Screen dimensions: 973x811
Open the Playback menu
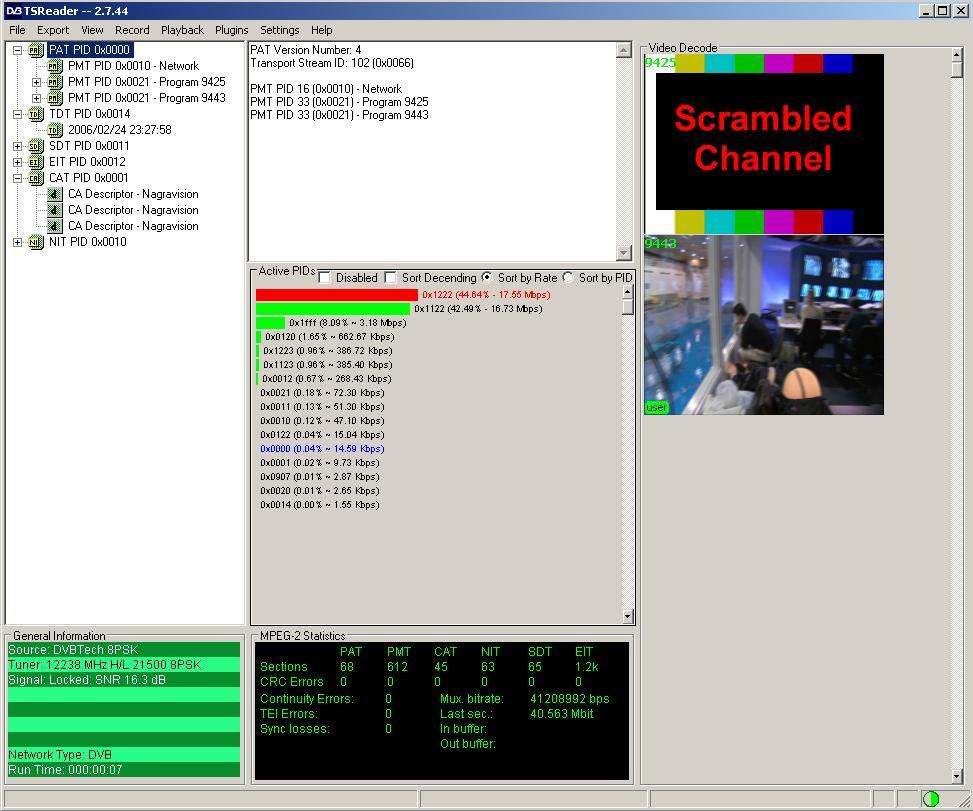click(x=182, y=30)
